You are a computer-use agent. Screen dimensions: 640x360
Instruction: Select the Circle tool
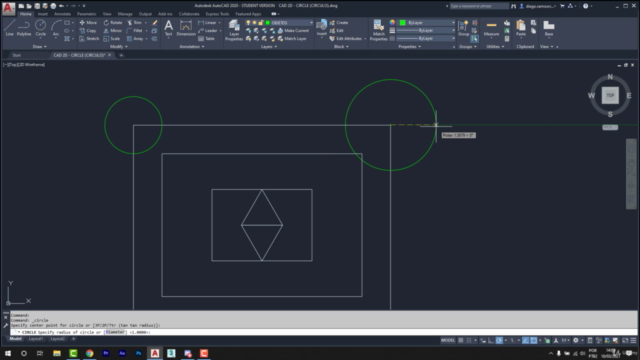40,28
